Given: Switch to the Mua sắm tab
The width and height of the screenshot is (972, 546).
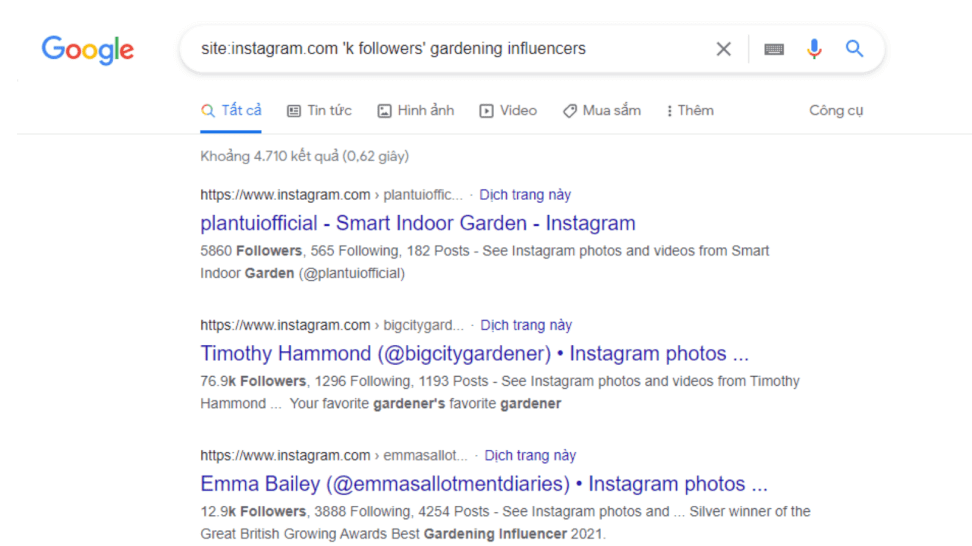Looking at the screenshot, I should (601, 111).
